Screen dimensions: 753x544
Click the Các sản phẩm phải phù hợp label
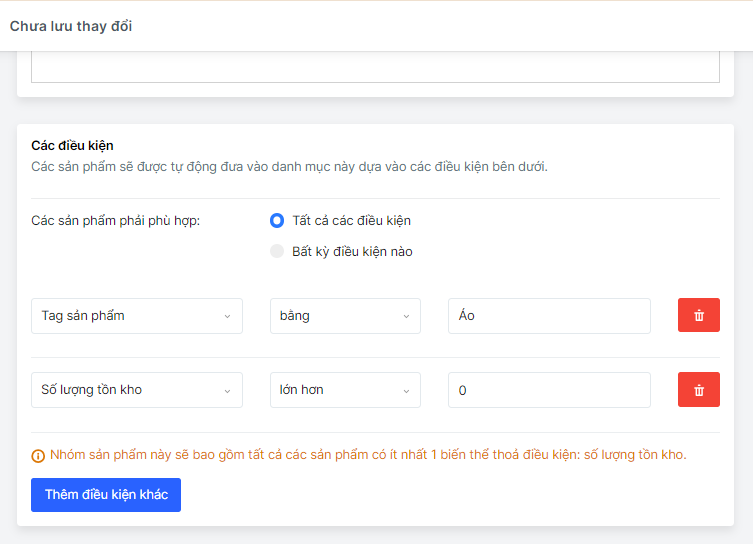pos(116,220)
